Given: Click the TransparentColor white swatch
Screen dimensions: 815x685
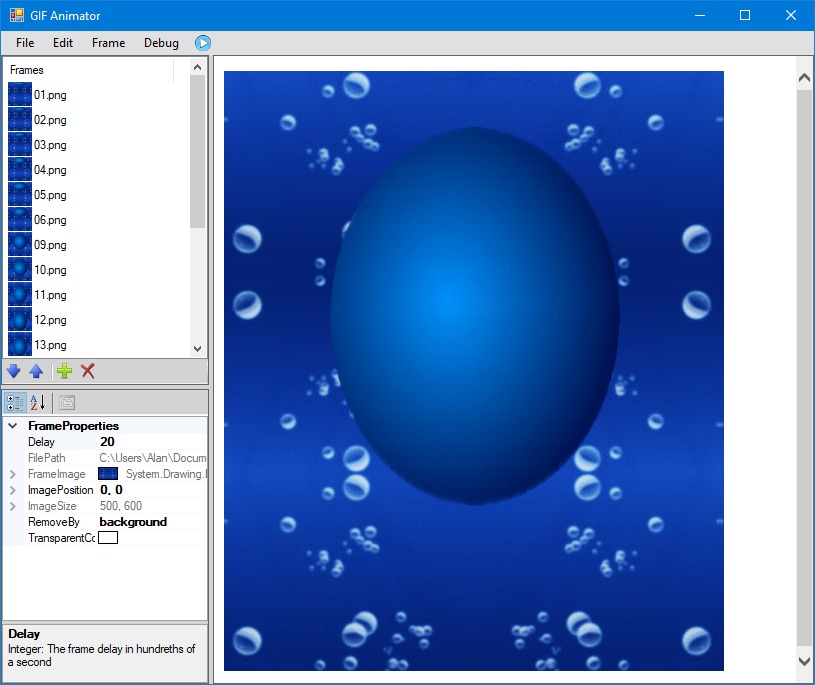Looking at the screenshot, I should [x=108, y=538].
